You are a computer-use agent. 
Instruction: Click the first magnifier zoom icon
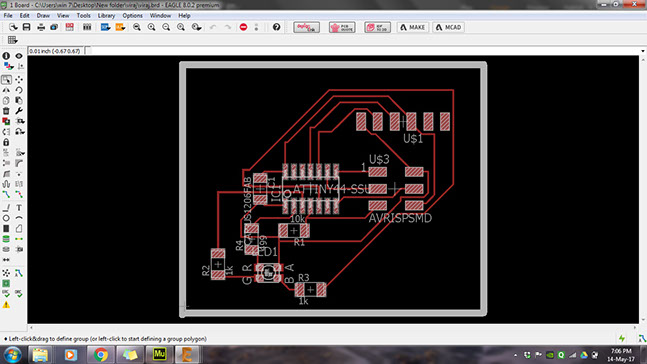(x=137, y=27)
